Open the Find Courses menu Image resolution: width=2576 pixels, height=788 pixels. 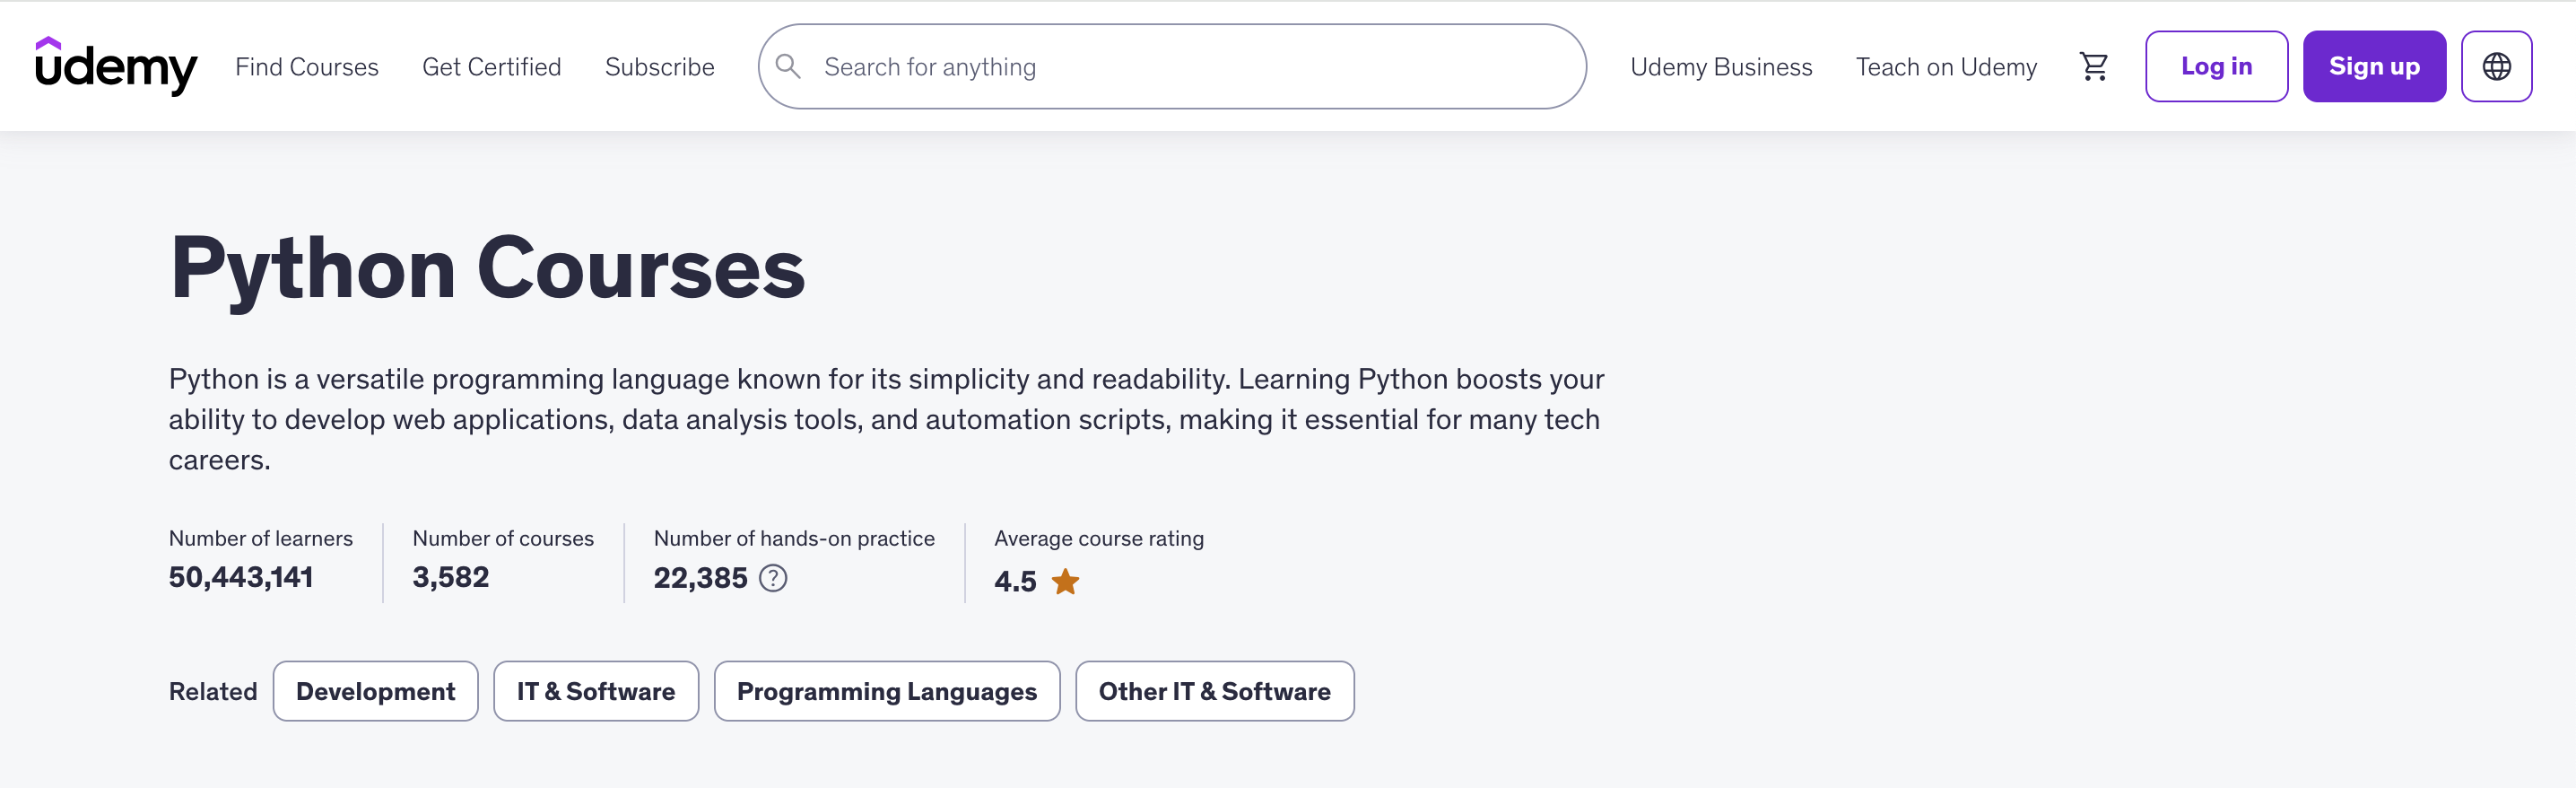(x=306, y=67)
